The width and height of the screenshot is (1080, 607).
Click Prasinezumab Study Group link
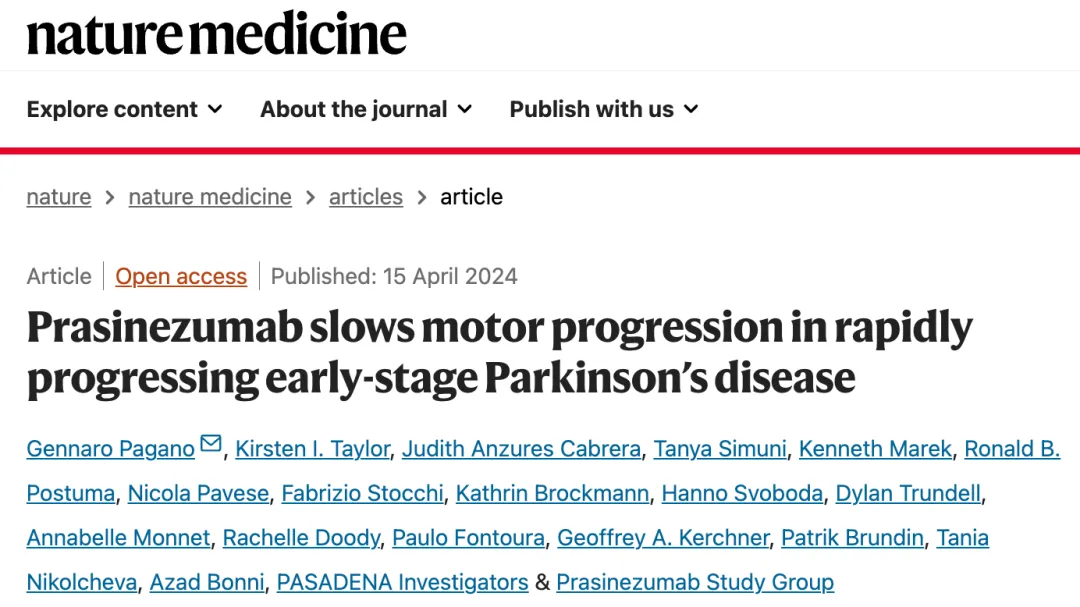point(695,581)
